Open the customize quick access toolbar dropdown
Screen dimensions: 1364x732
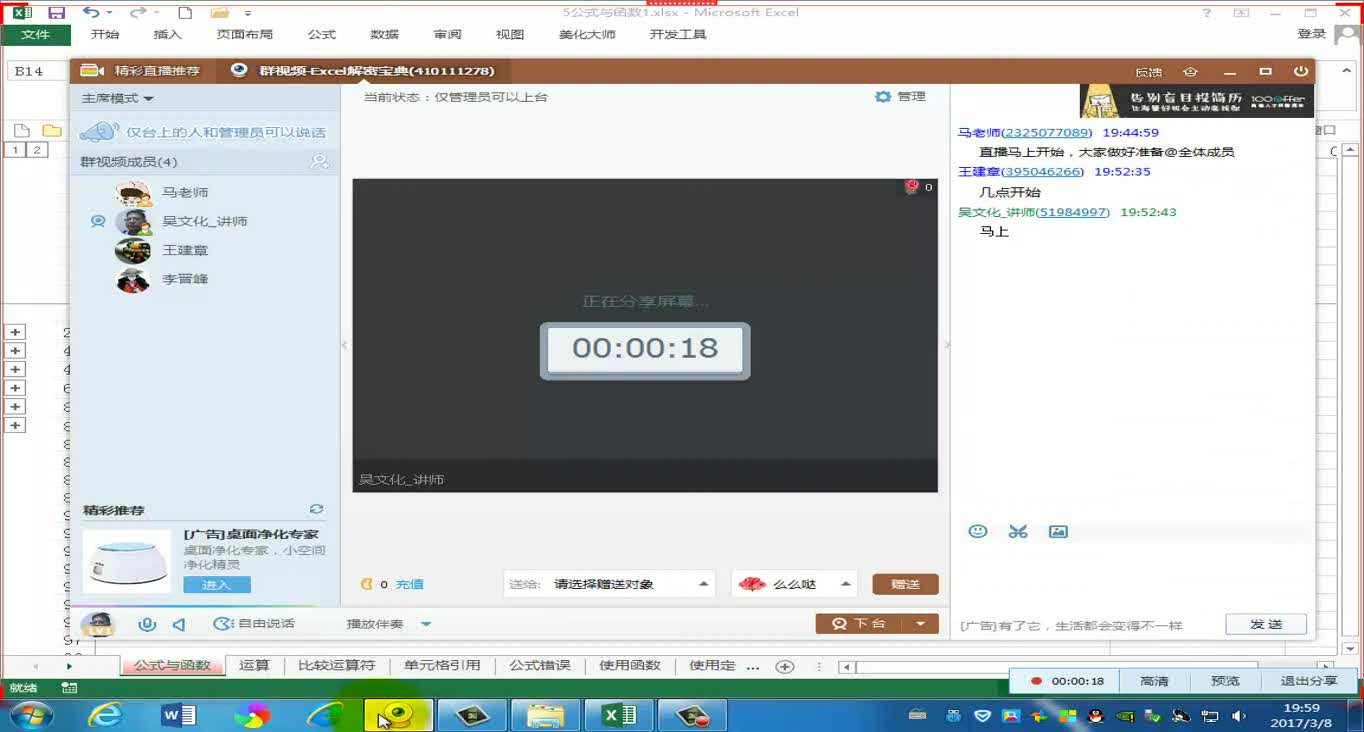[248, 13]
